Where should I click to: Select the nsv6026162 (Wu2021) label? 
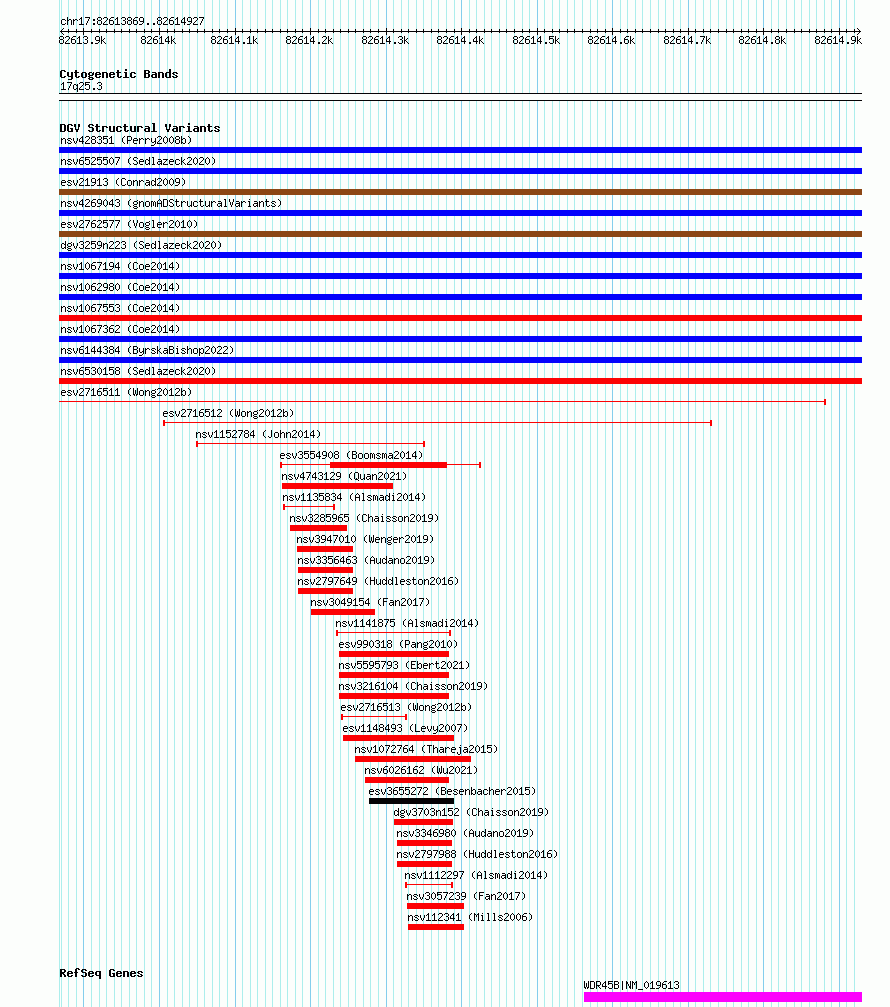421,770
